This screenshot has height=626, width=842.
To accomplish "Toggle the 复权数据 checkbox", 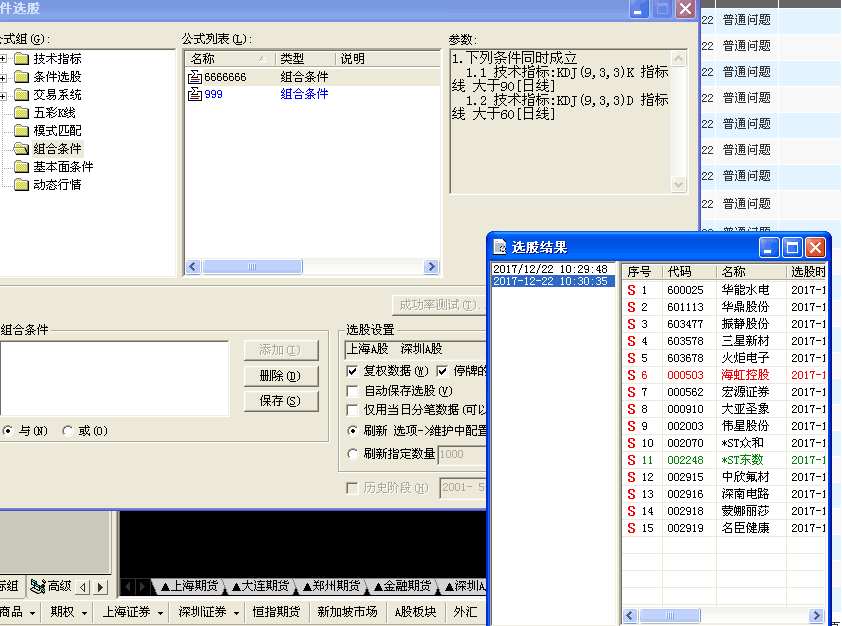I will [352, 371].
